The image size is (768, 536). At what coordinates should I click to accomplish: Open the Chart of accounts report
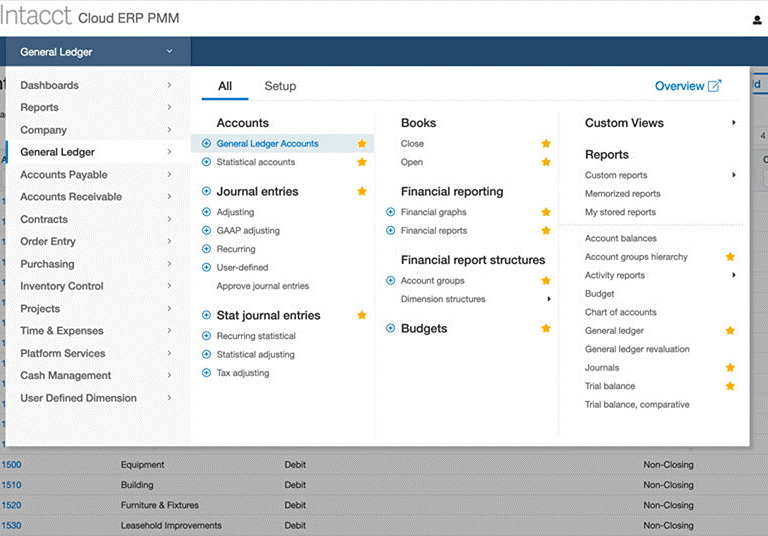click(621, 312)
